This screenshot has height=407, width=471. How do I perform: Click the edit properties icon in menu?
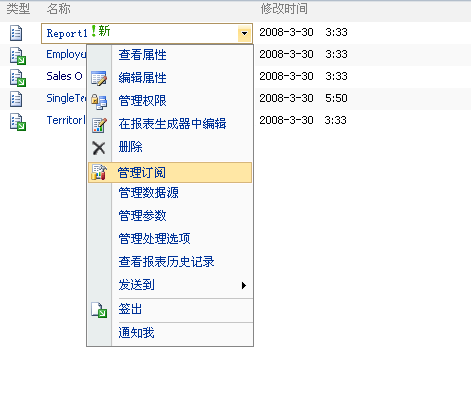click(x=99, y=78)
